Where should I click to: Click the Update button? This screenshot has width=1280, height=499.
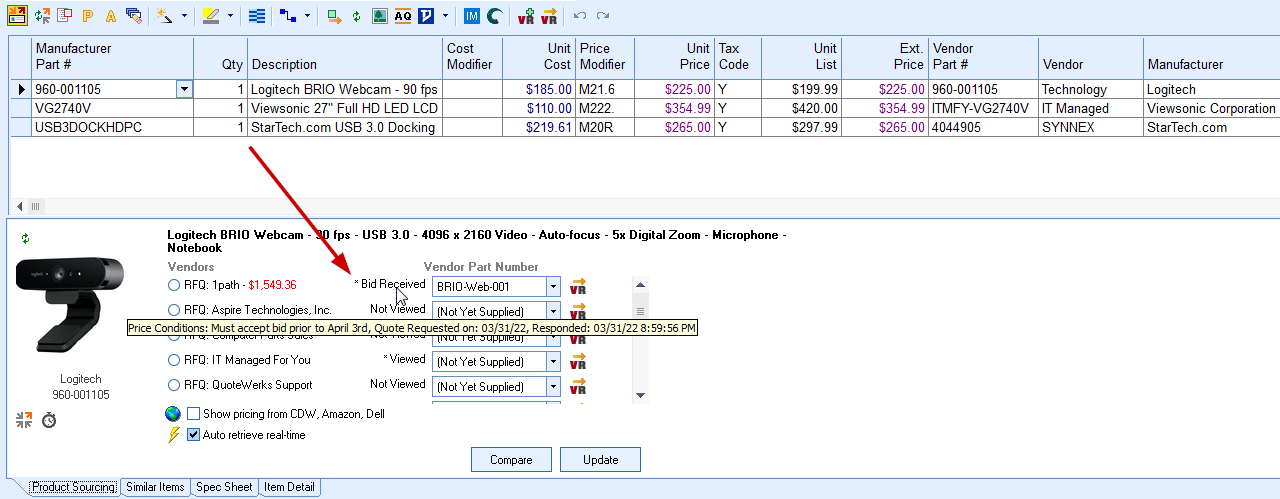point(600,460)
